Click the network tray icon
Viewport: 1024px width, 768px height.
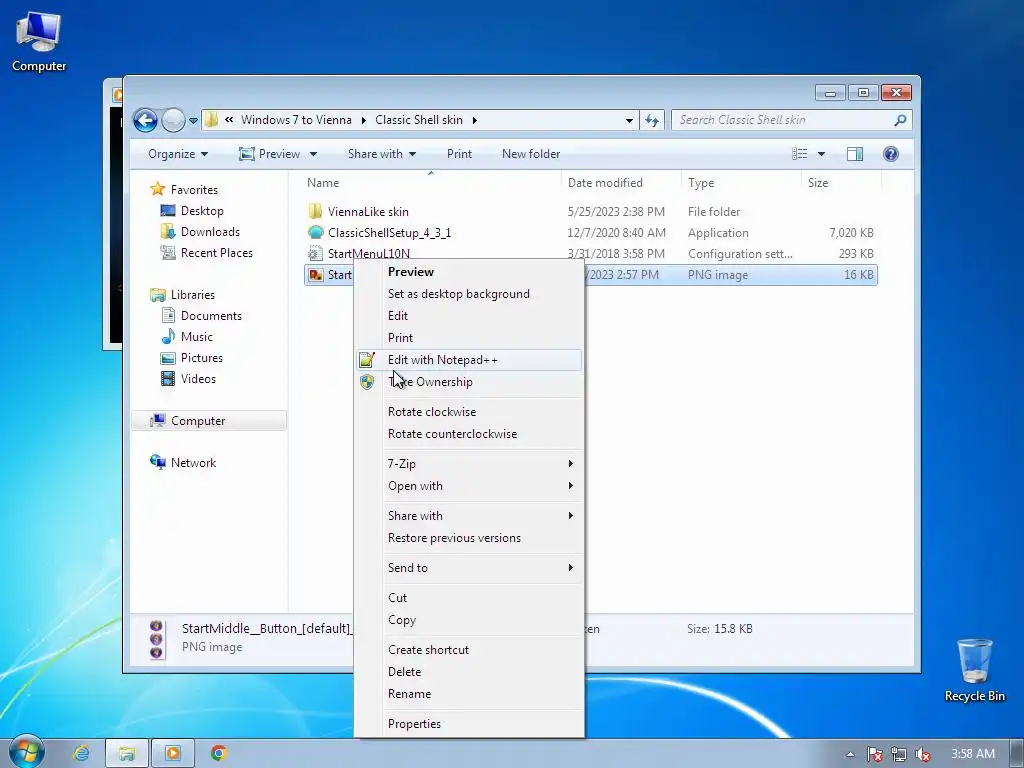click(899, 754)
